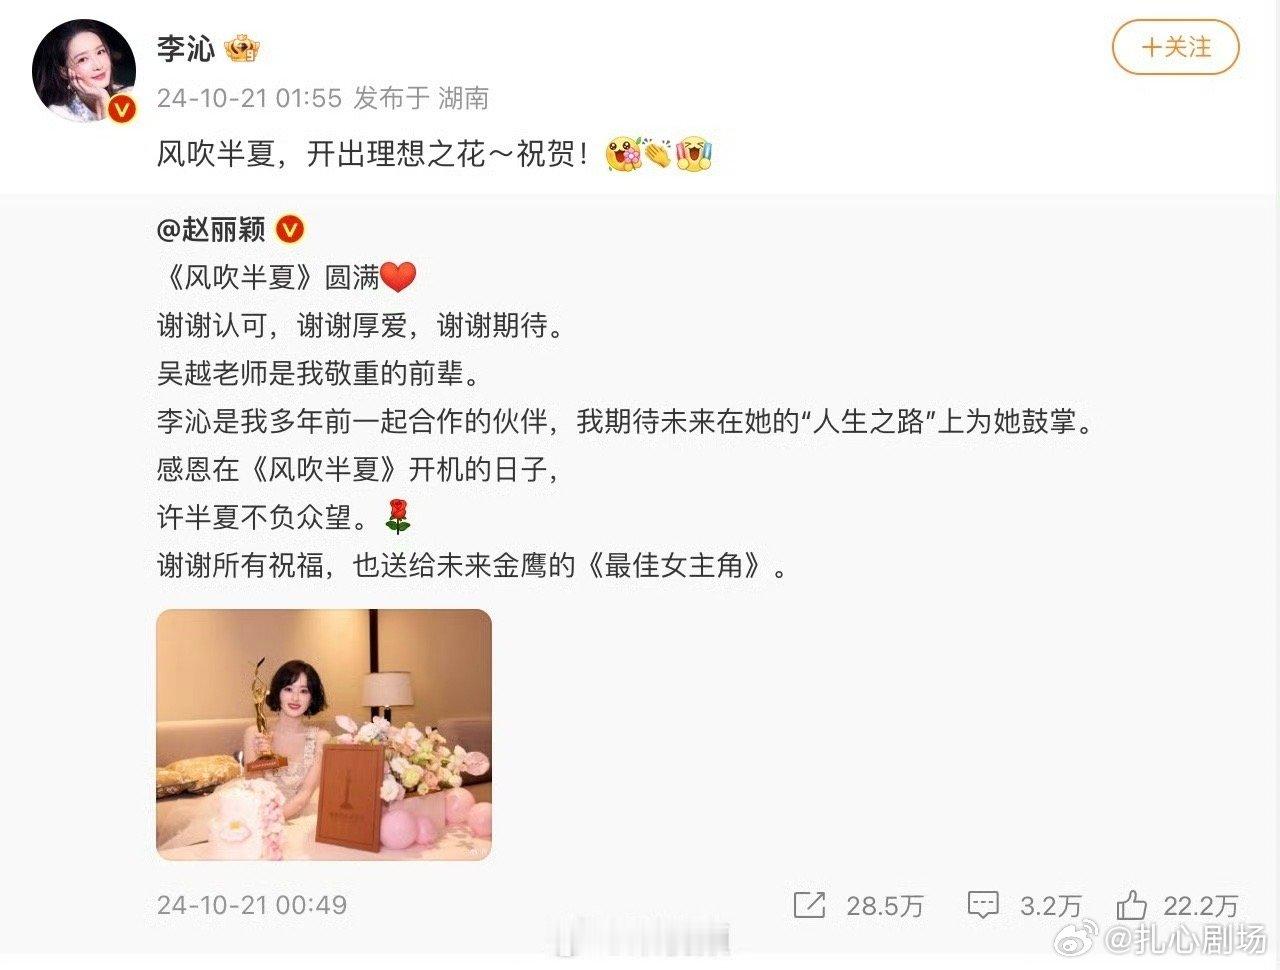Click the repost share icon
1280x970 pixels.
click(x=808, y=906)
